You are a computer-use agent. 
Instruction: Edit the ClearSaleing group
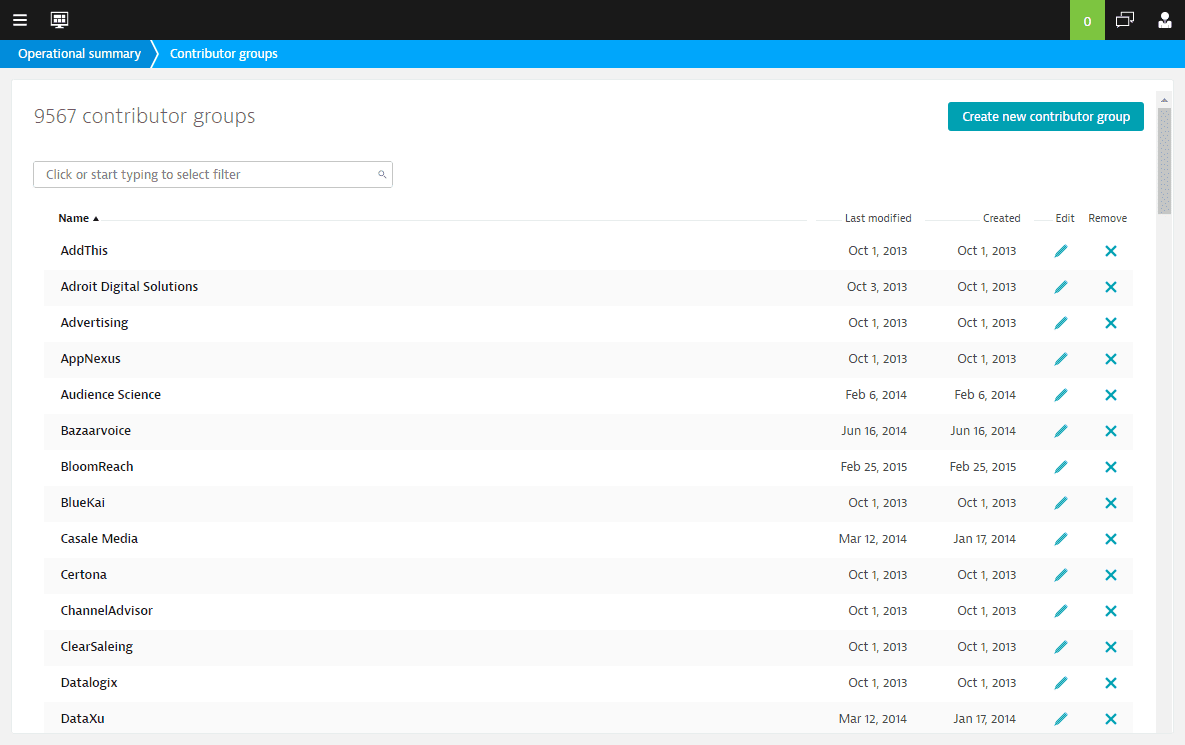tap(1061, 647)
